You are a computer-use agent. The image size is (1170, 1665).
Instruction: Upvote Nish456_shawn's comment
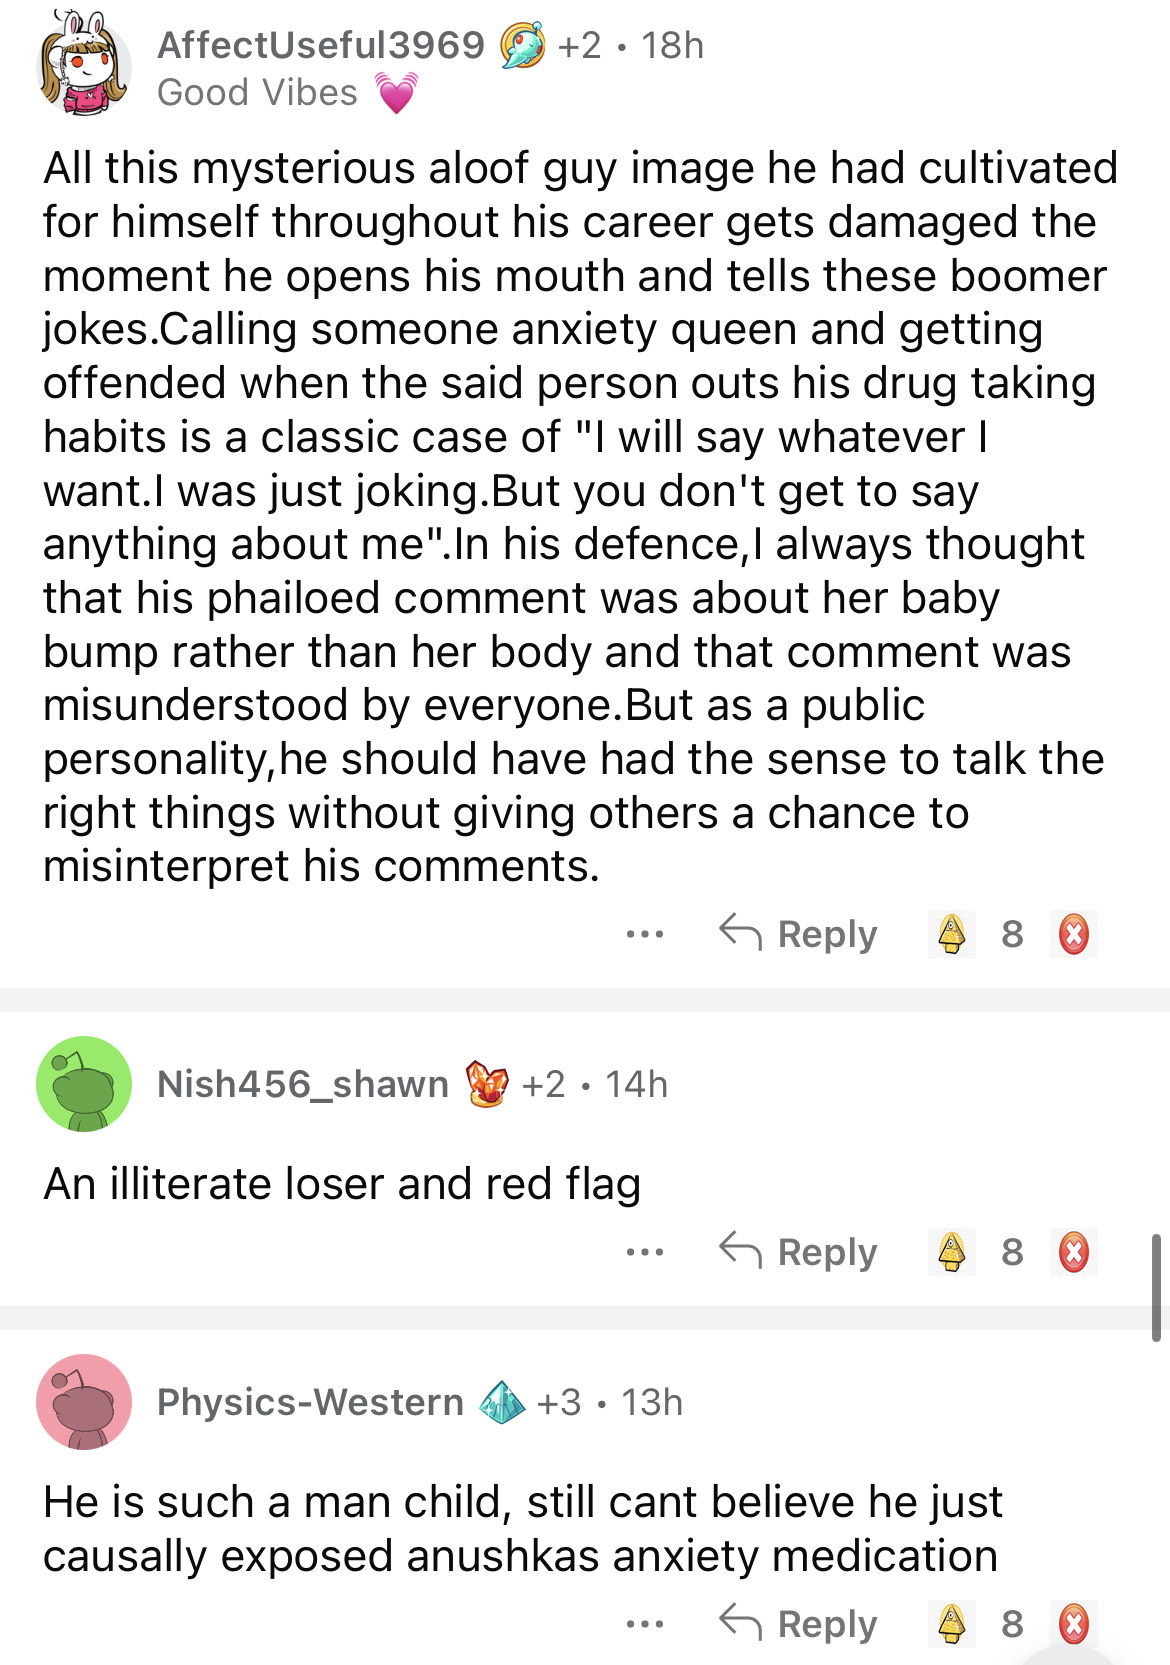coord(952,1252)
